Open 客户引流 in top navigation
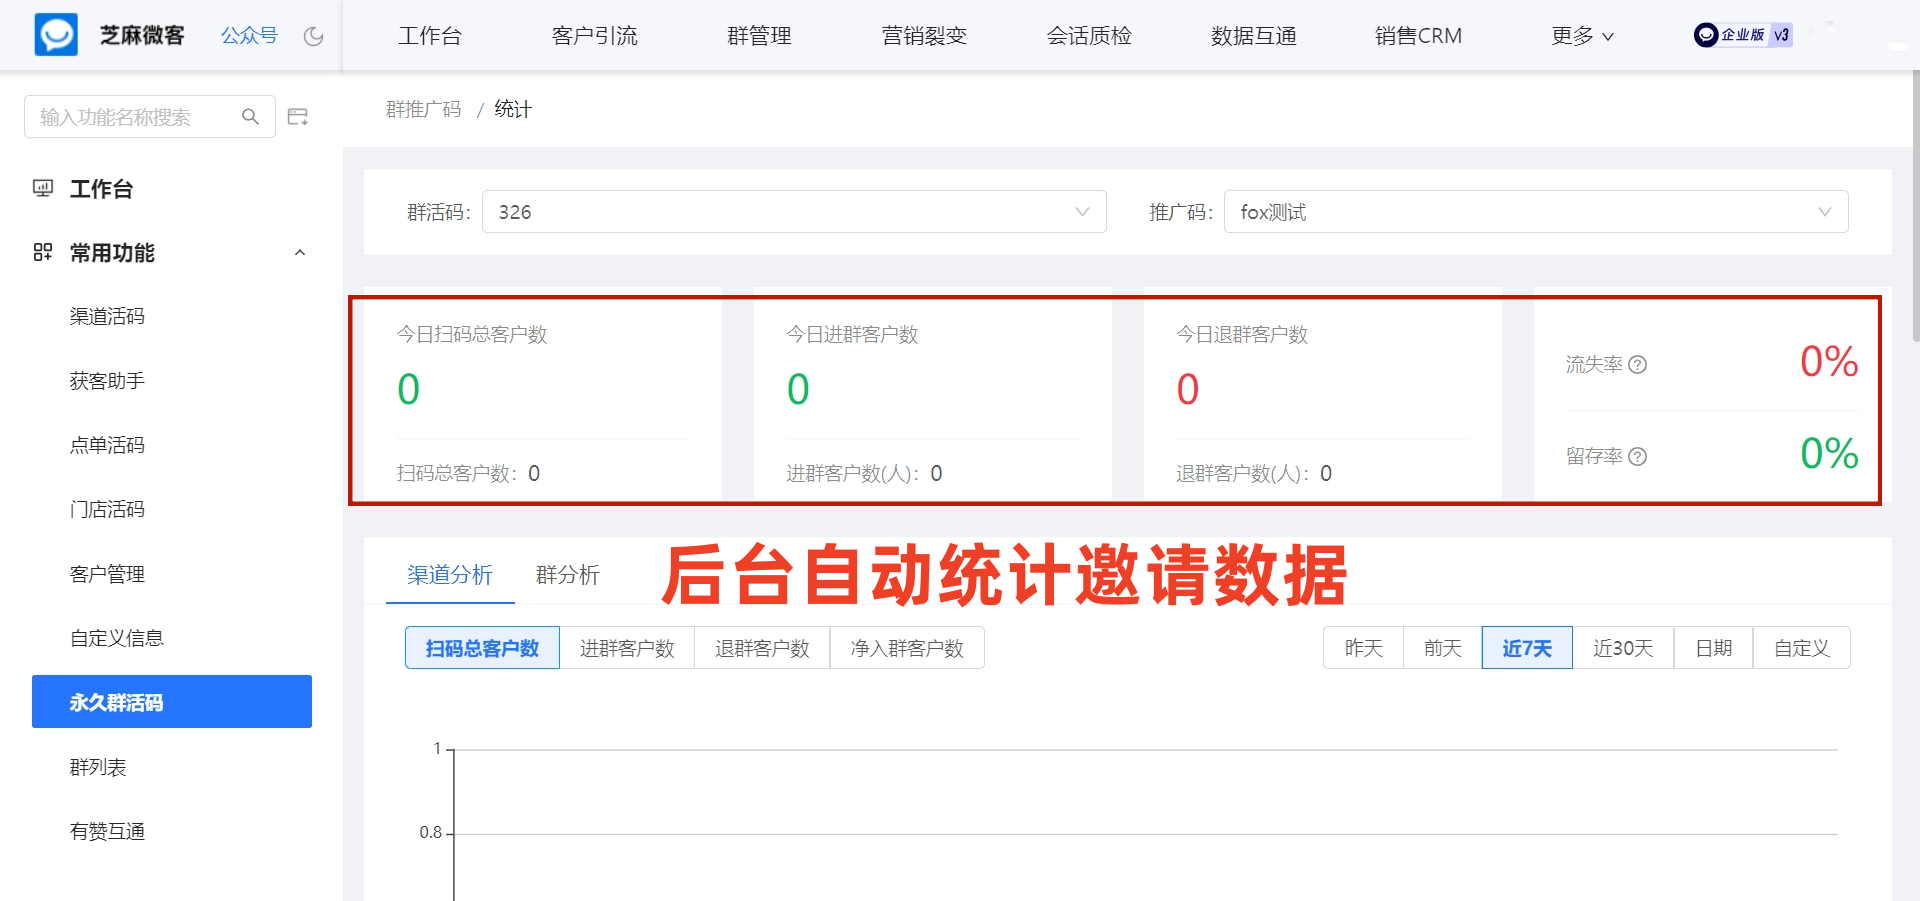1920x901 pixels. coord(595,36)
